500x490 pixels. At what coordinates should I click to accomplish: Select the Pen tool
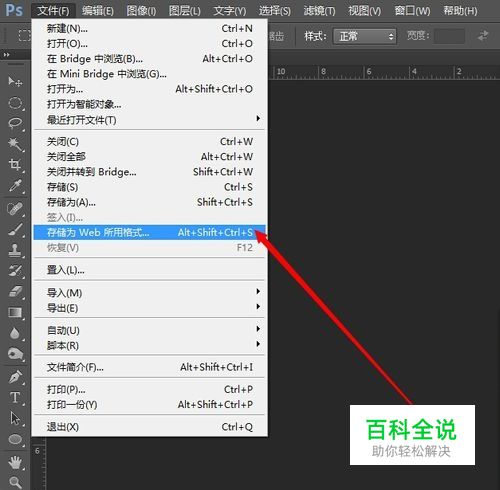pyautogui.click(x=15, y=377)
